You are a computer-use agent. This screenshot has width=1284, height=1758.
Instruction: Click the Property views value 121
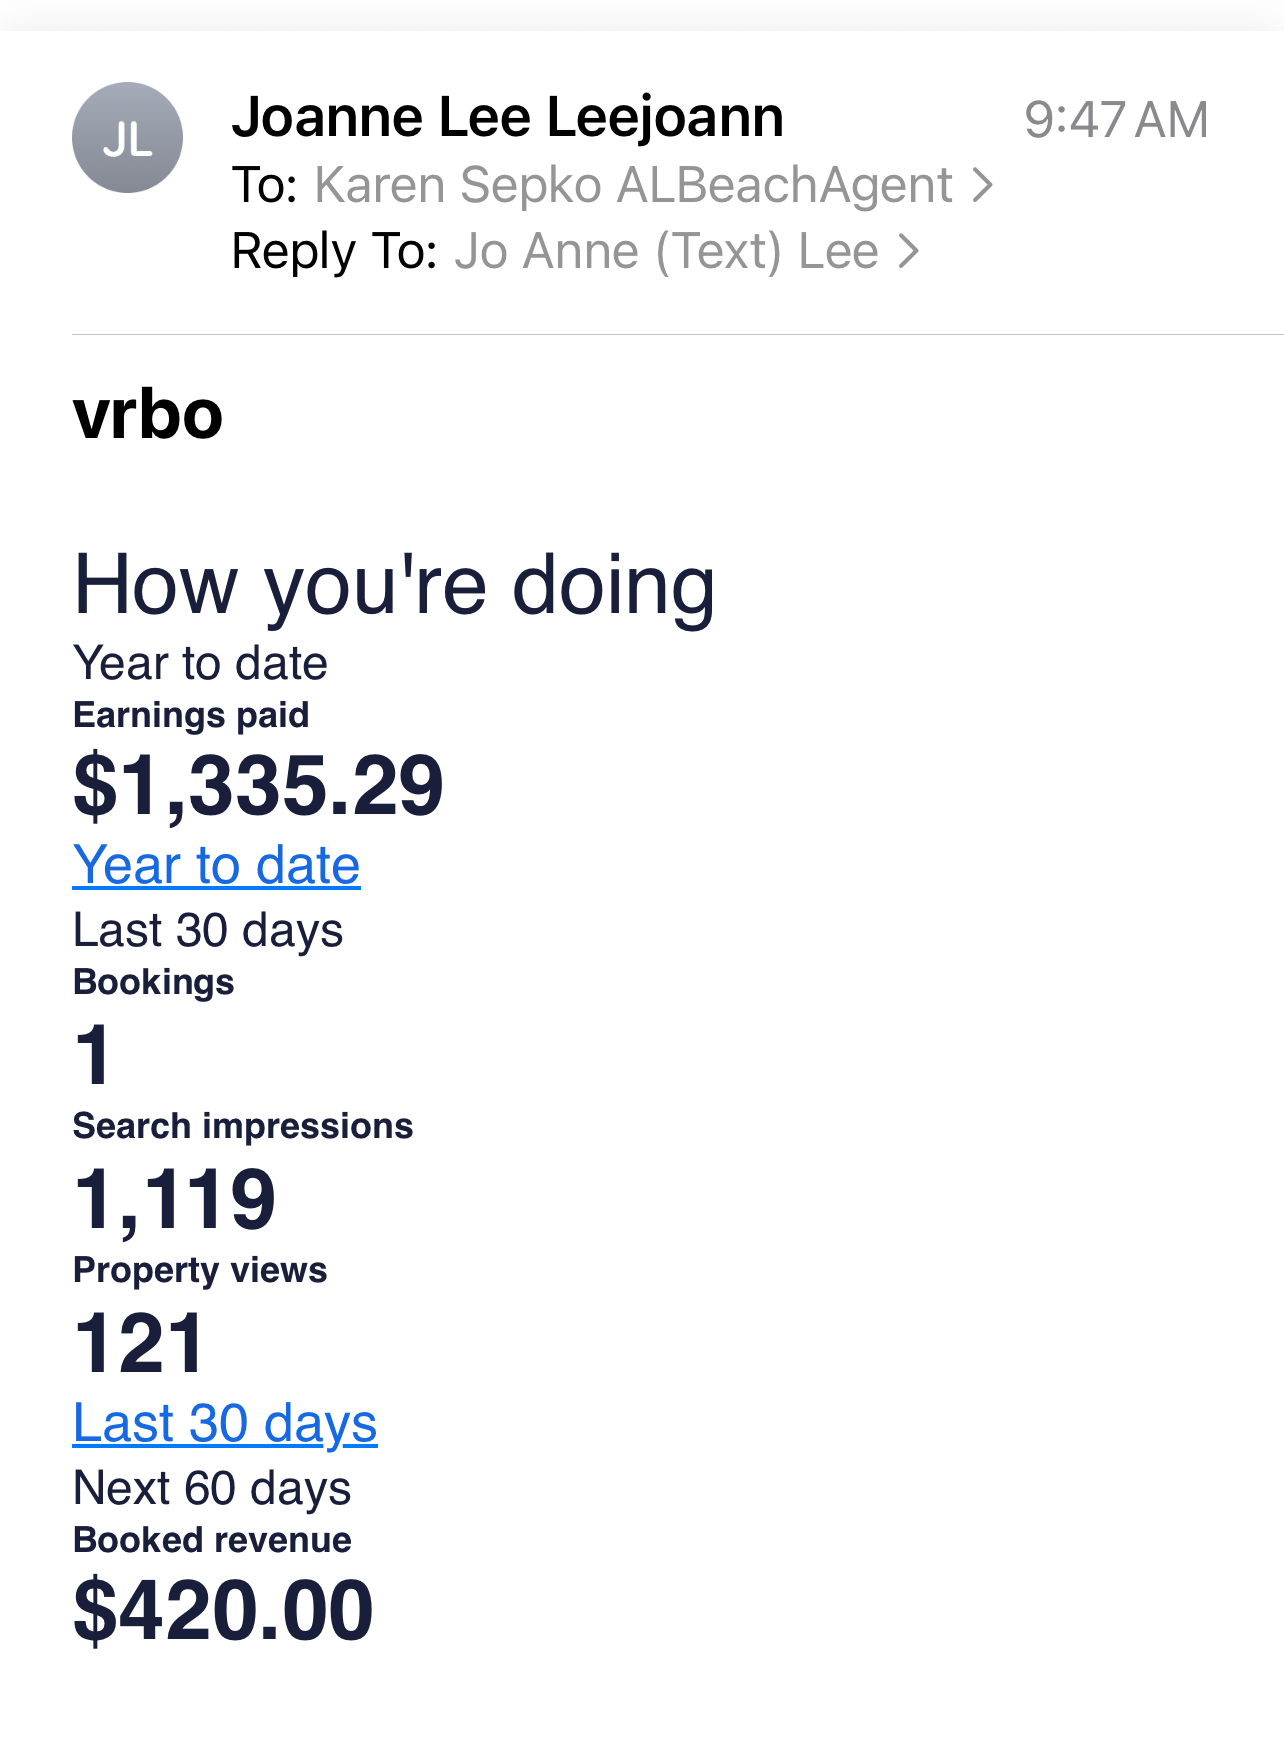(139, 1343)
